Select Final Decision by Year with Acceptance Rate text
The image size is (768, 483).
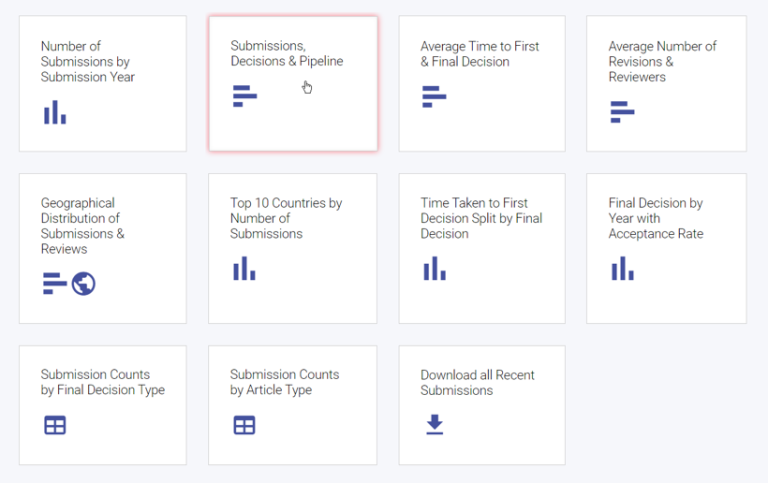click(x=656, y=218)
